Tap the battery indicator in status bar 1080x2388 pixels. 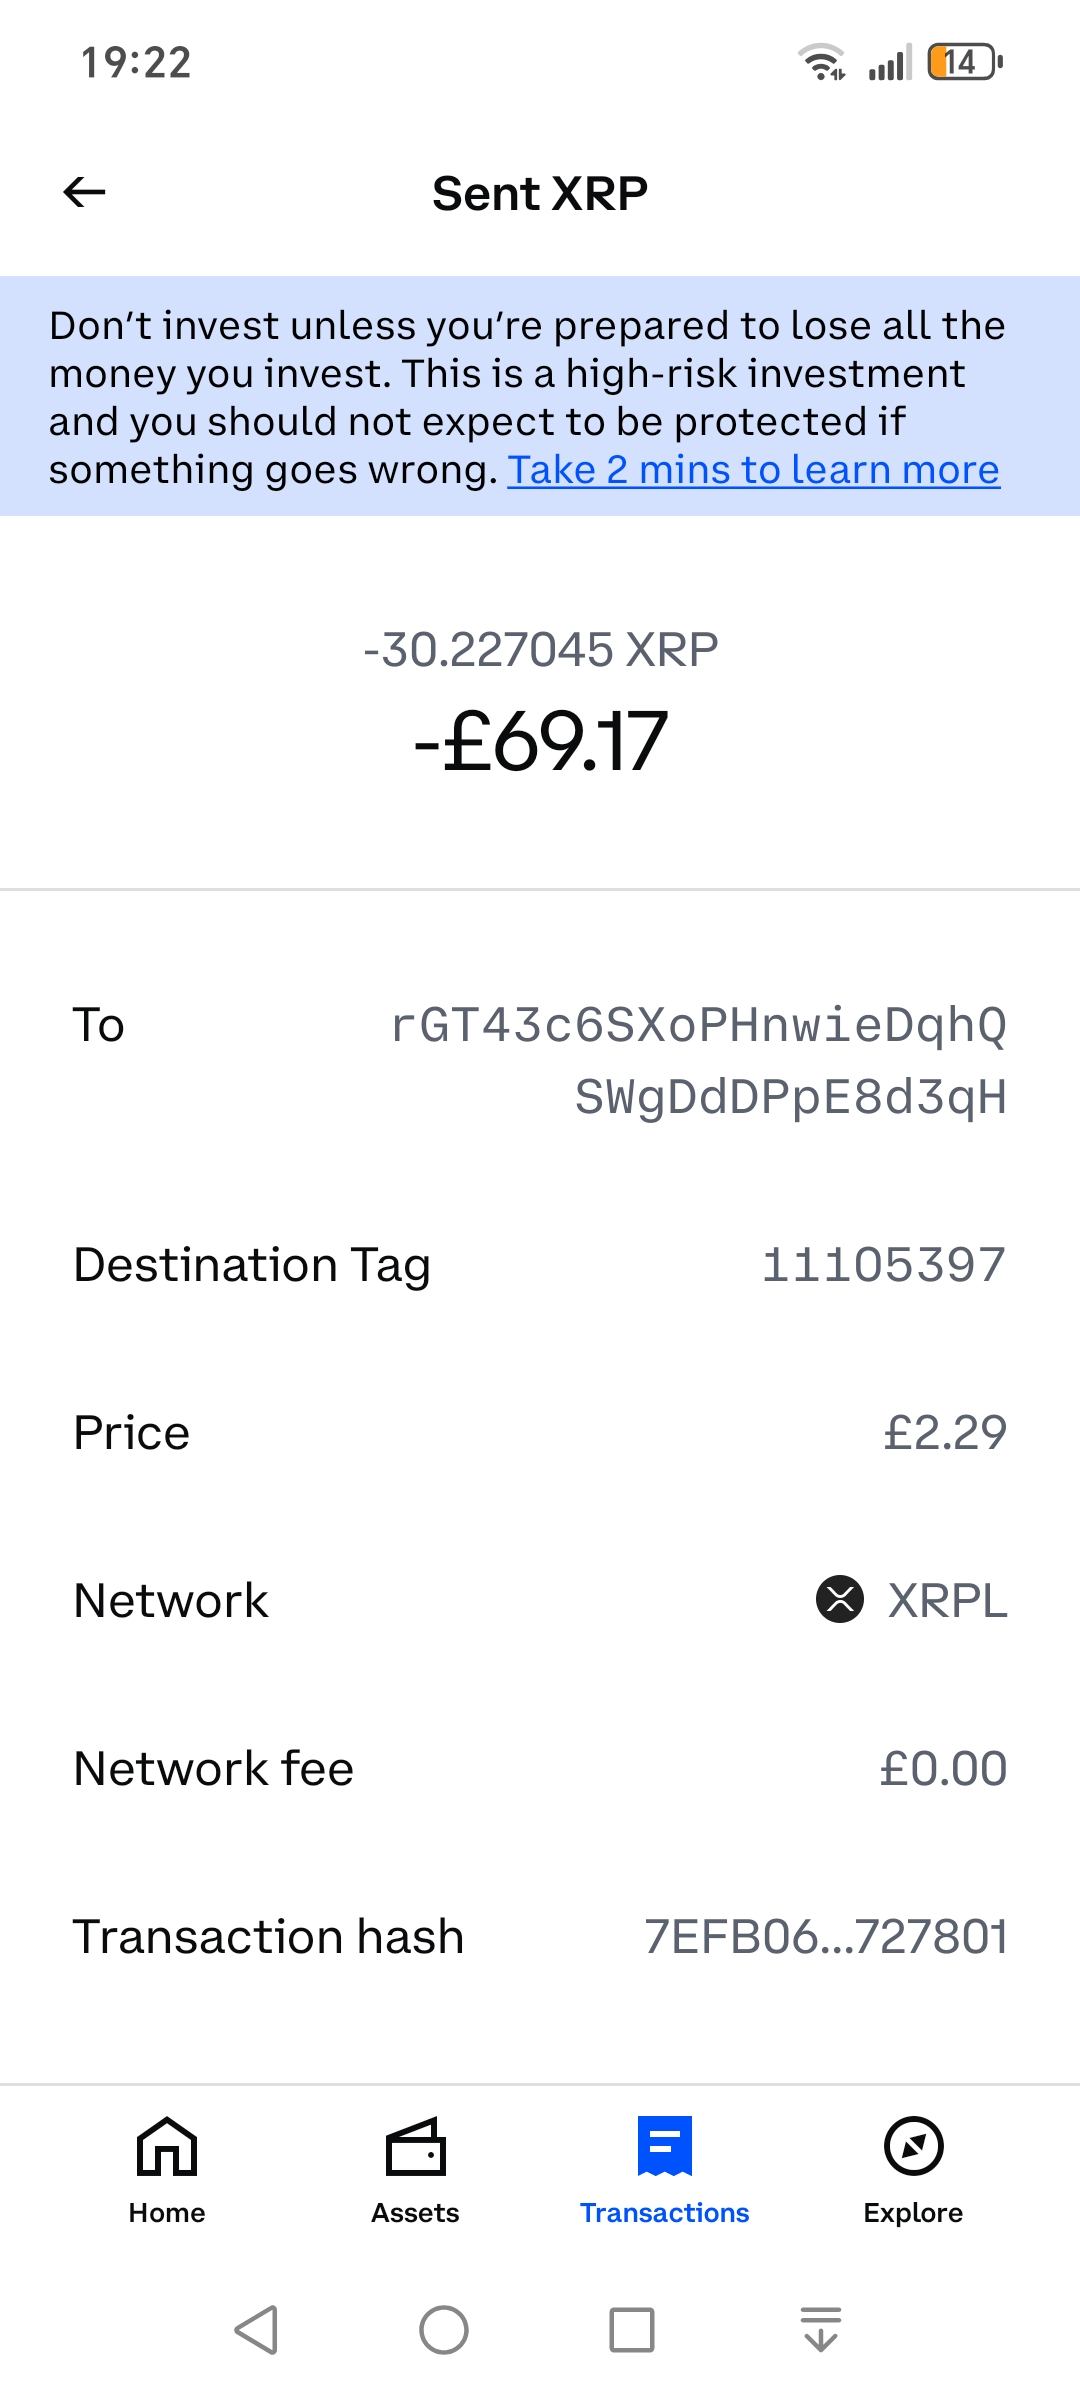[964, 63]
